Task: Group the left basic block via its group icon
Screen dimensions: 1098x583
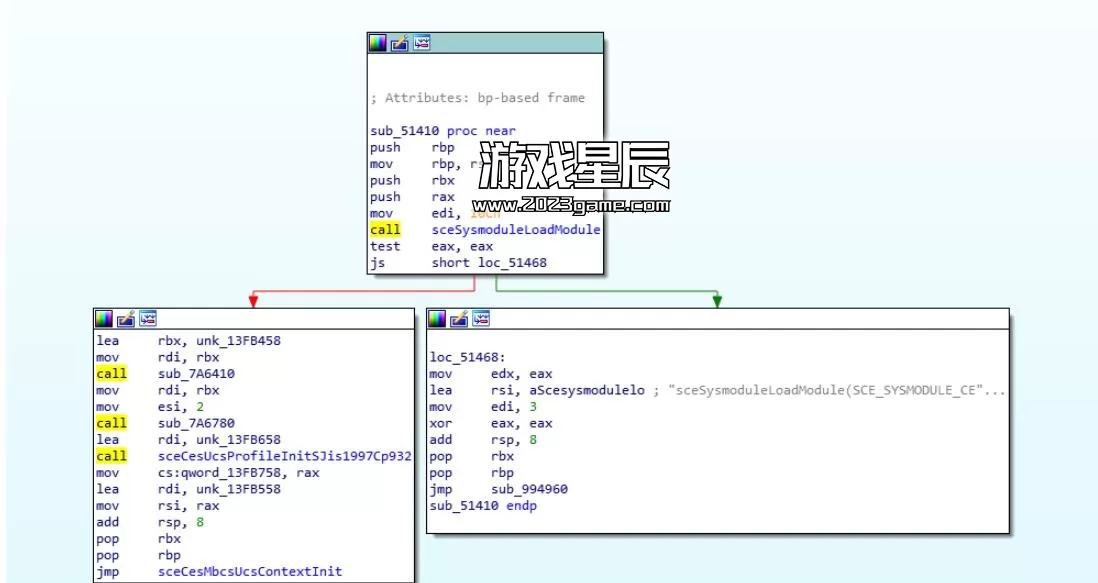Action: 147,318
